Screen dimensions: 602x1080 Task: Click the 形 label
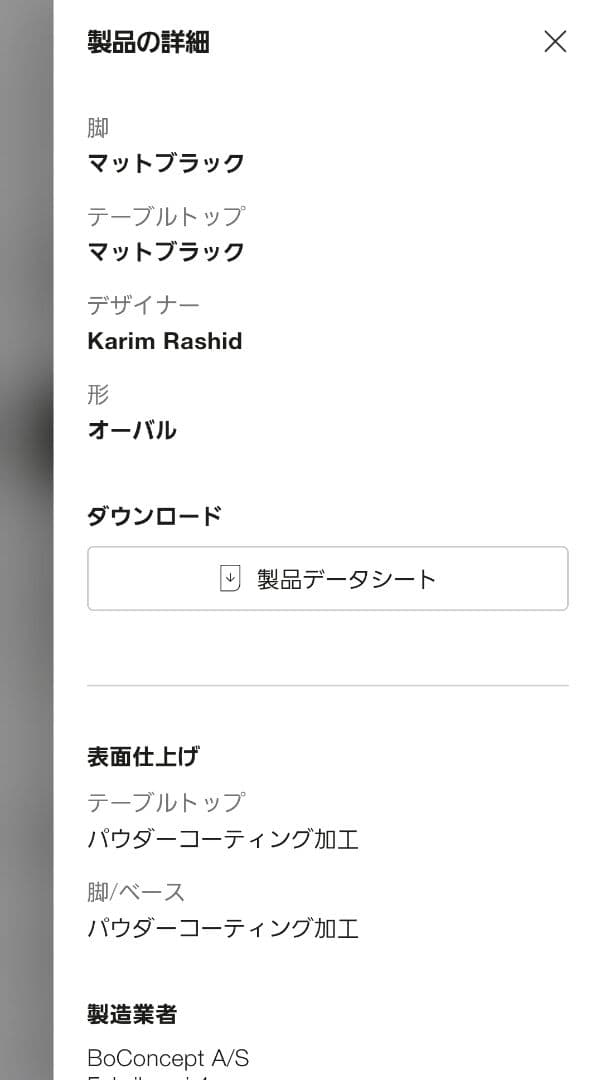click(98, 394)
